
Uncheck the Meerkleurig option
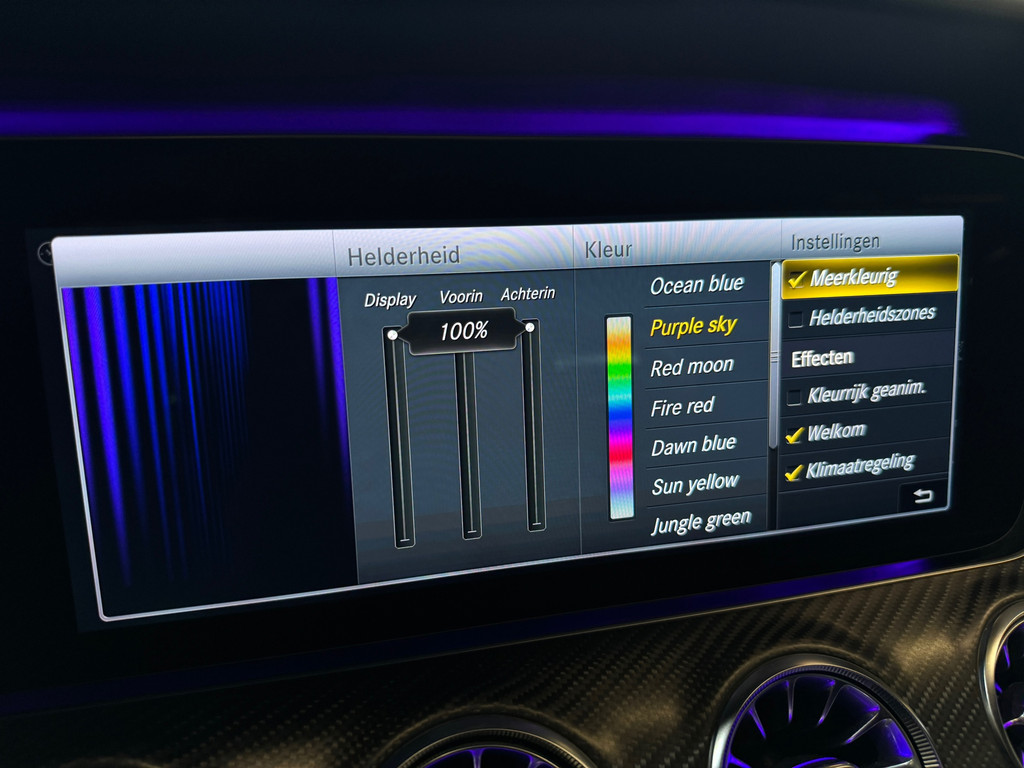(797, 280)
